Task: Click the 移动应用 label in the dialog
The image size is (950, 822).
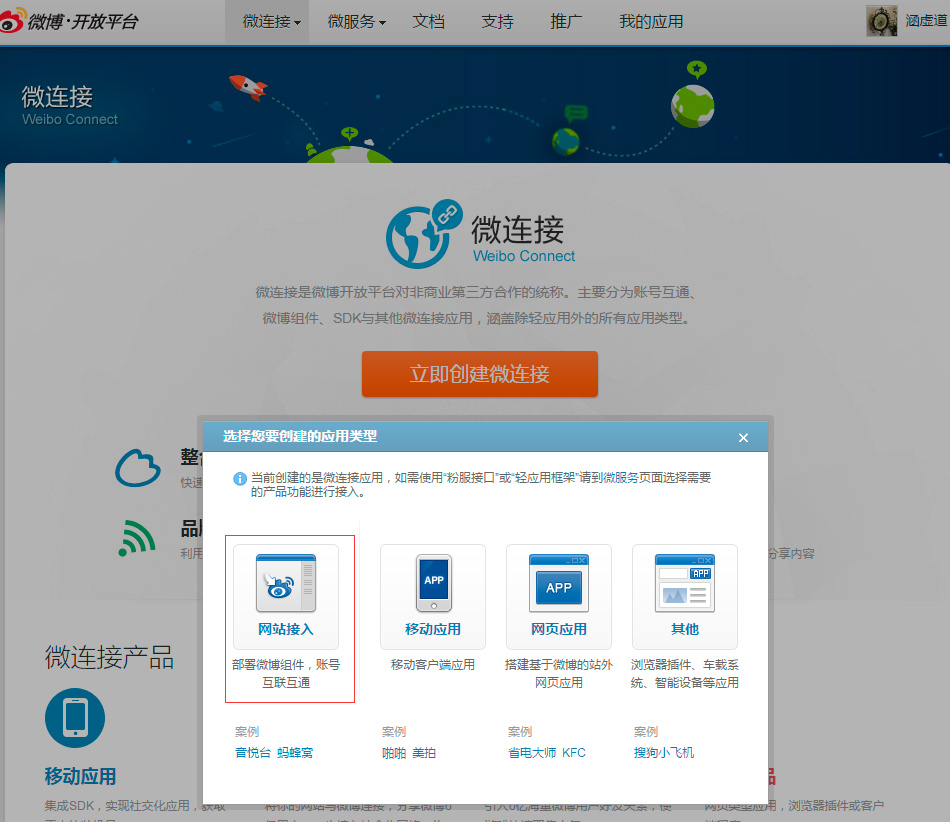Action: [x=433, y=629]
